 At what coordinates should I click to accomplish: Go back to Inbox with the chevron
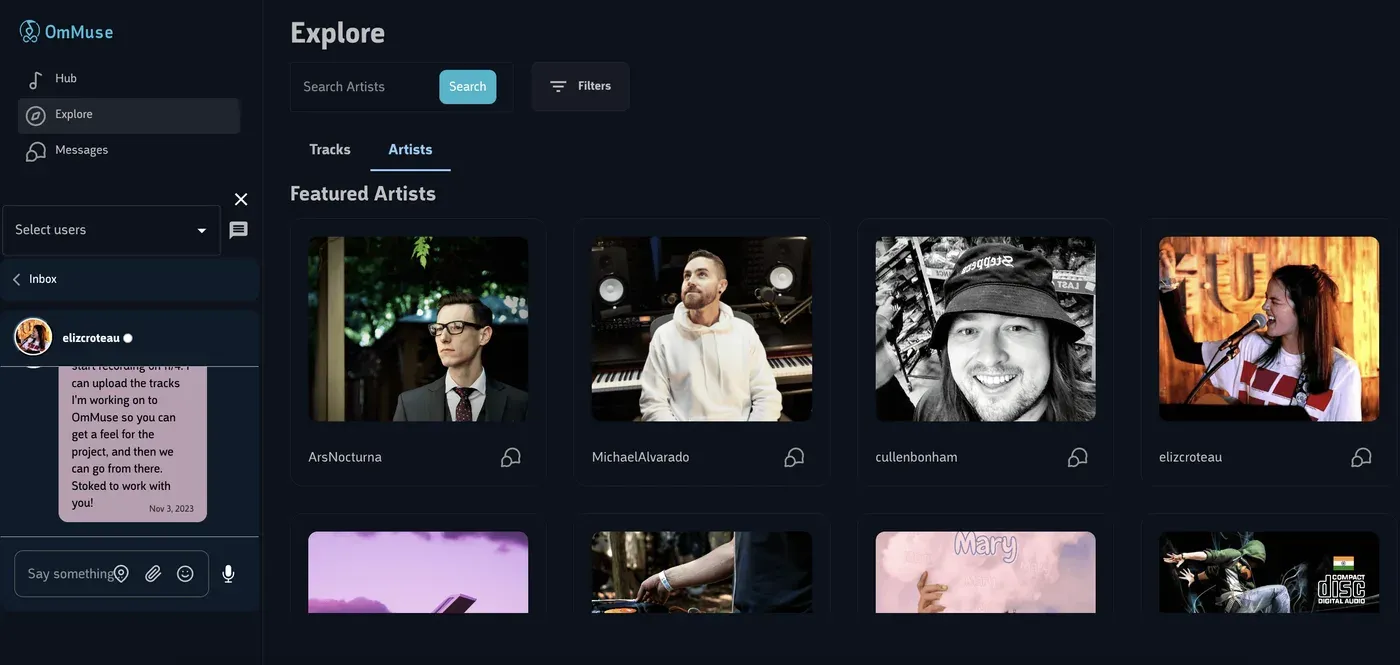[x=16, y=279]
